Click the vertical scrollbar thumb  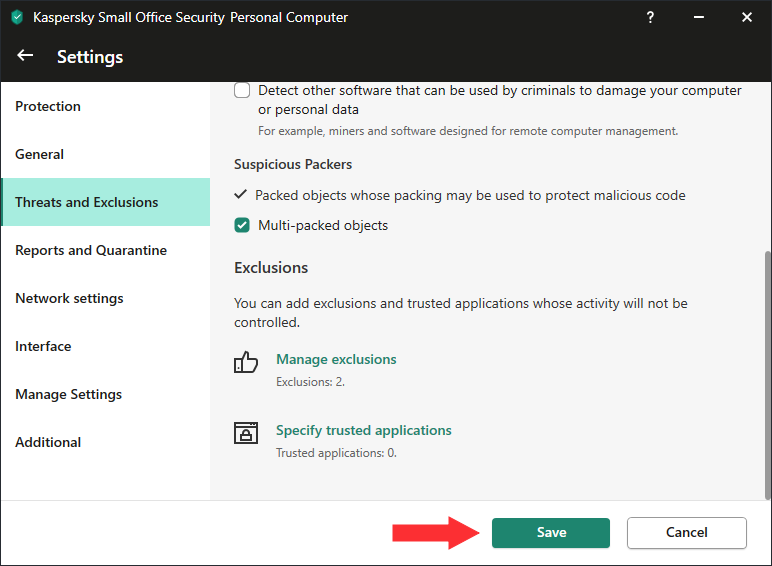click(767, 376)
